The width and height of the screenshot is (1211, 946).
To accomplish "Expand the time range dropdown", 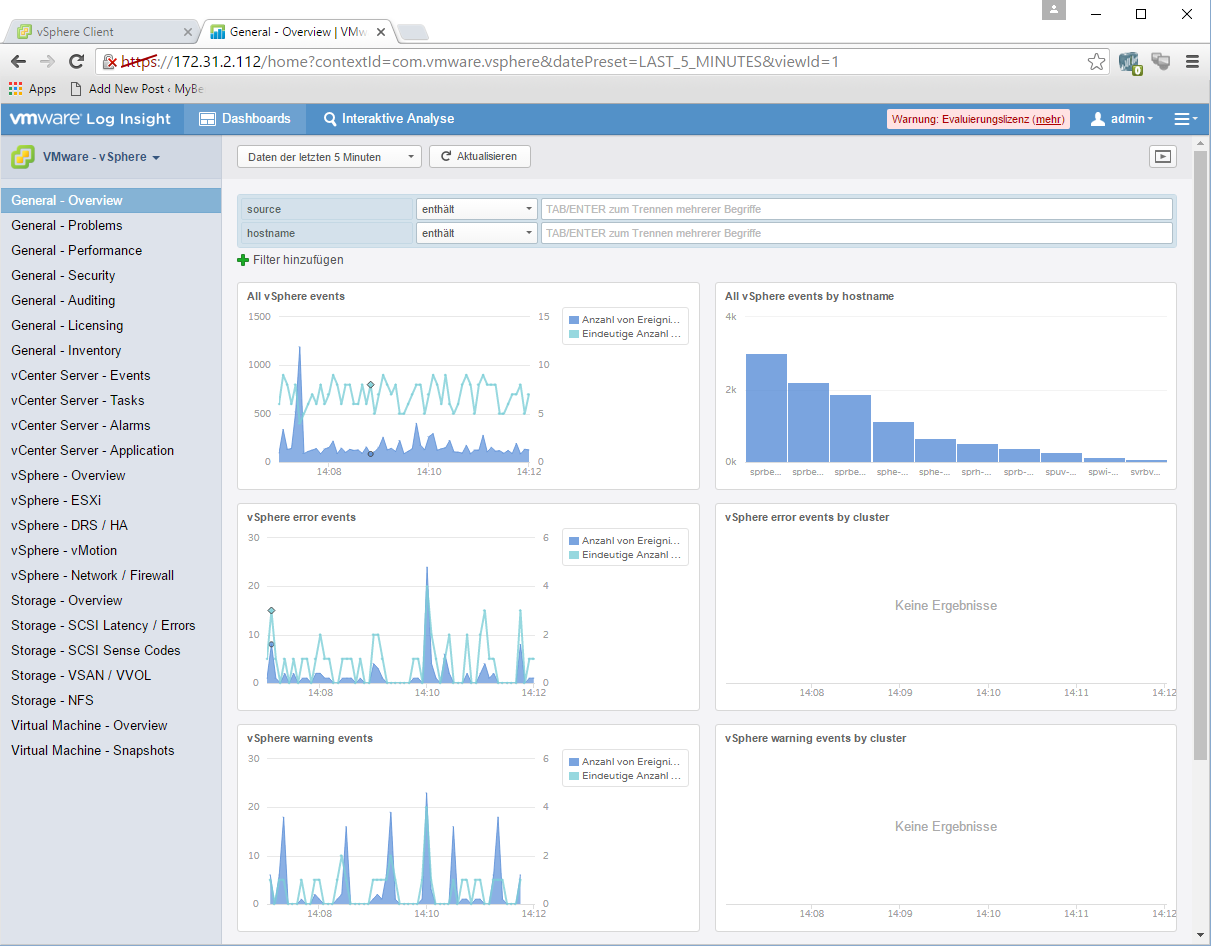I will 329,157.
